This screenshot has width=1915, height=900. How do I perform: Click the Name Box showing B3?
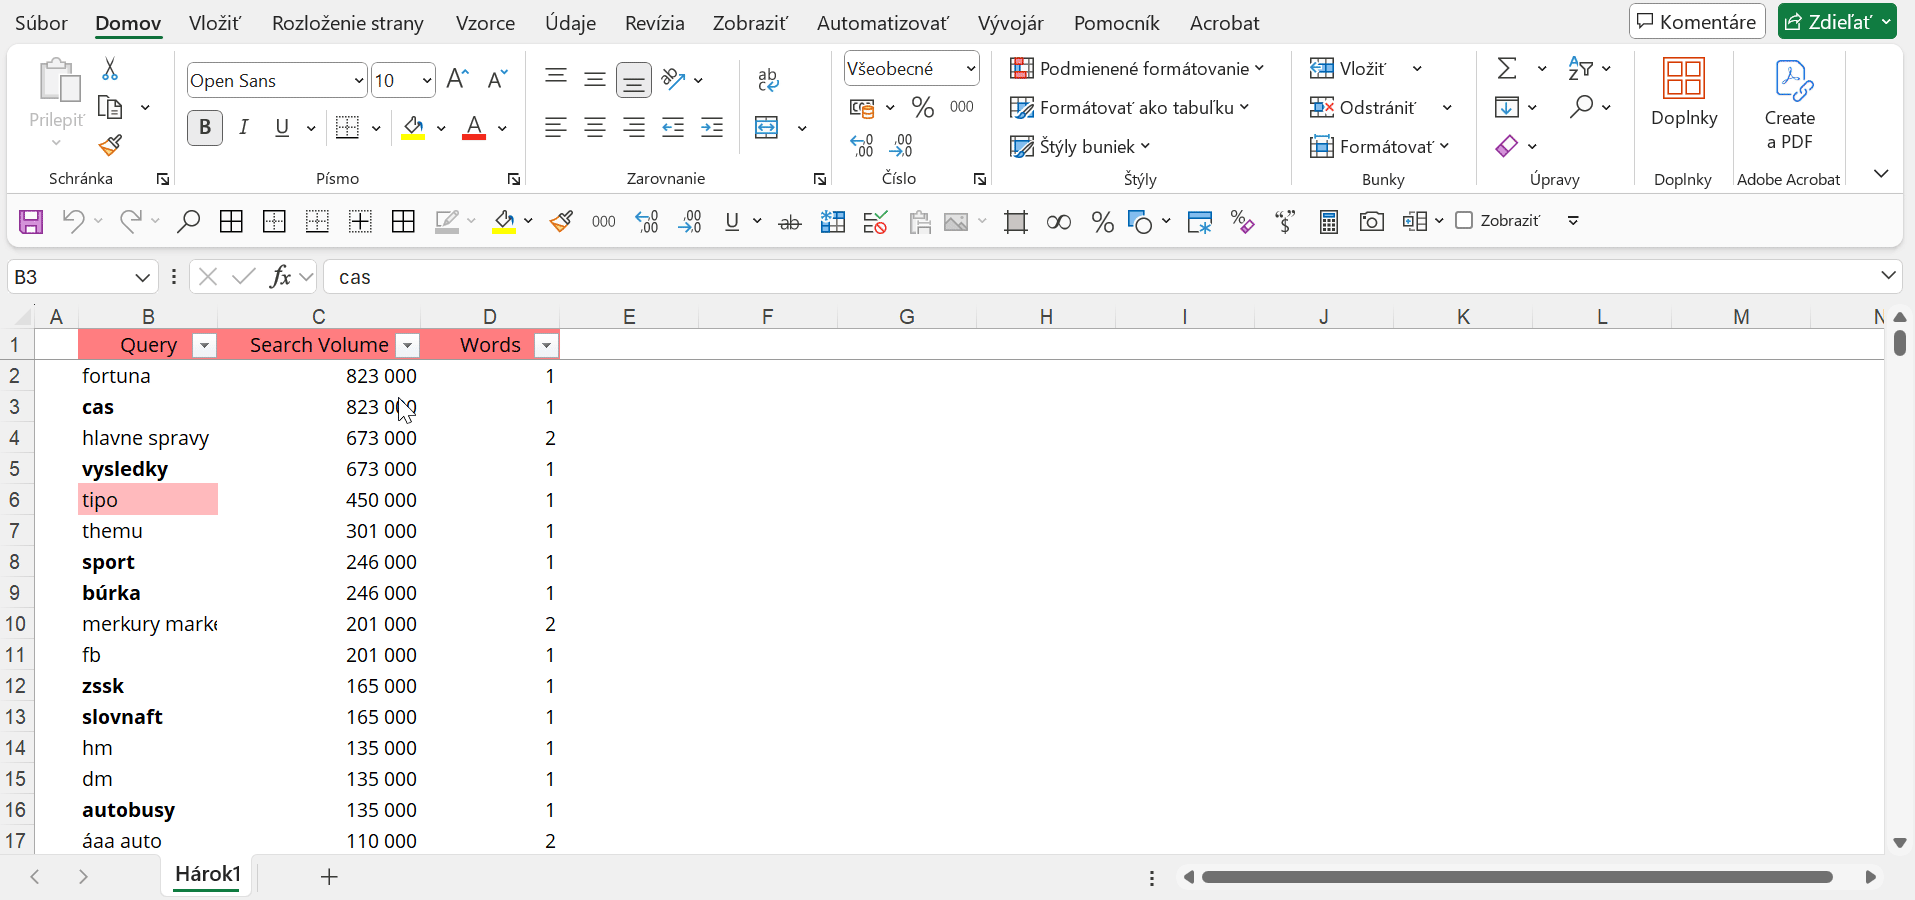pos(70,277)
